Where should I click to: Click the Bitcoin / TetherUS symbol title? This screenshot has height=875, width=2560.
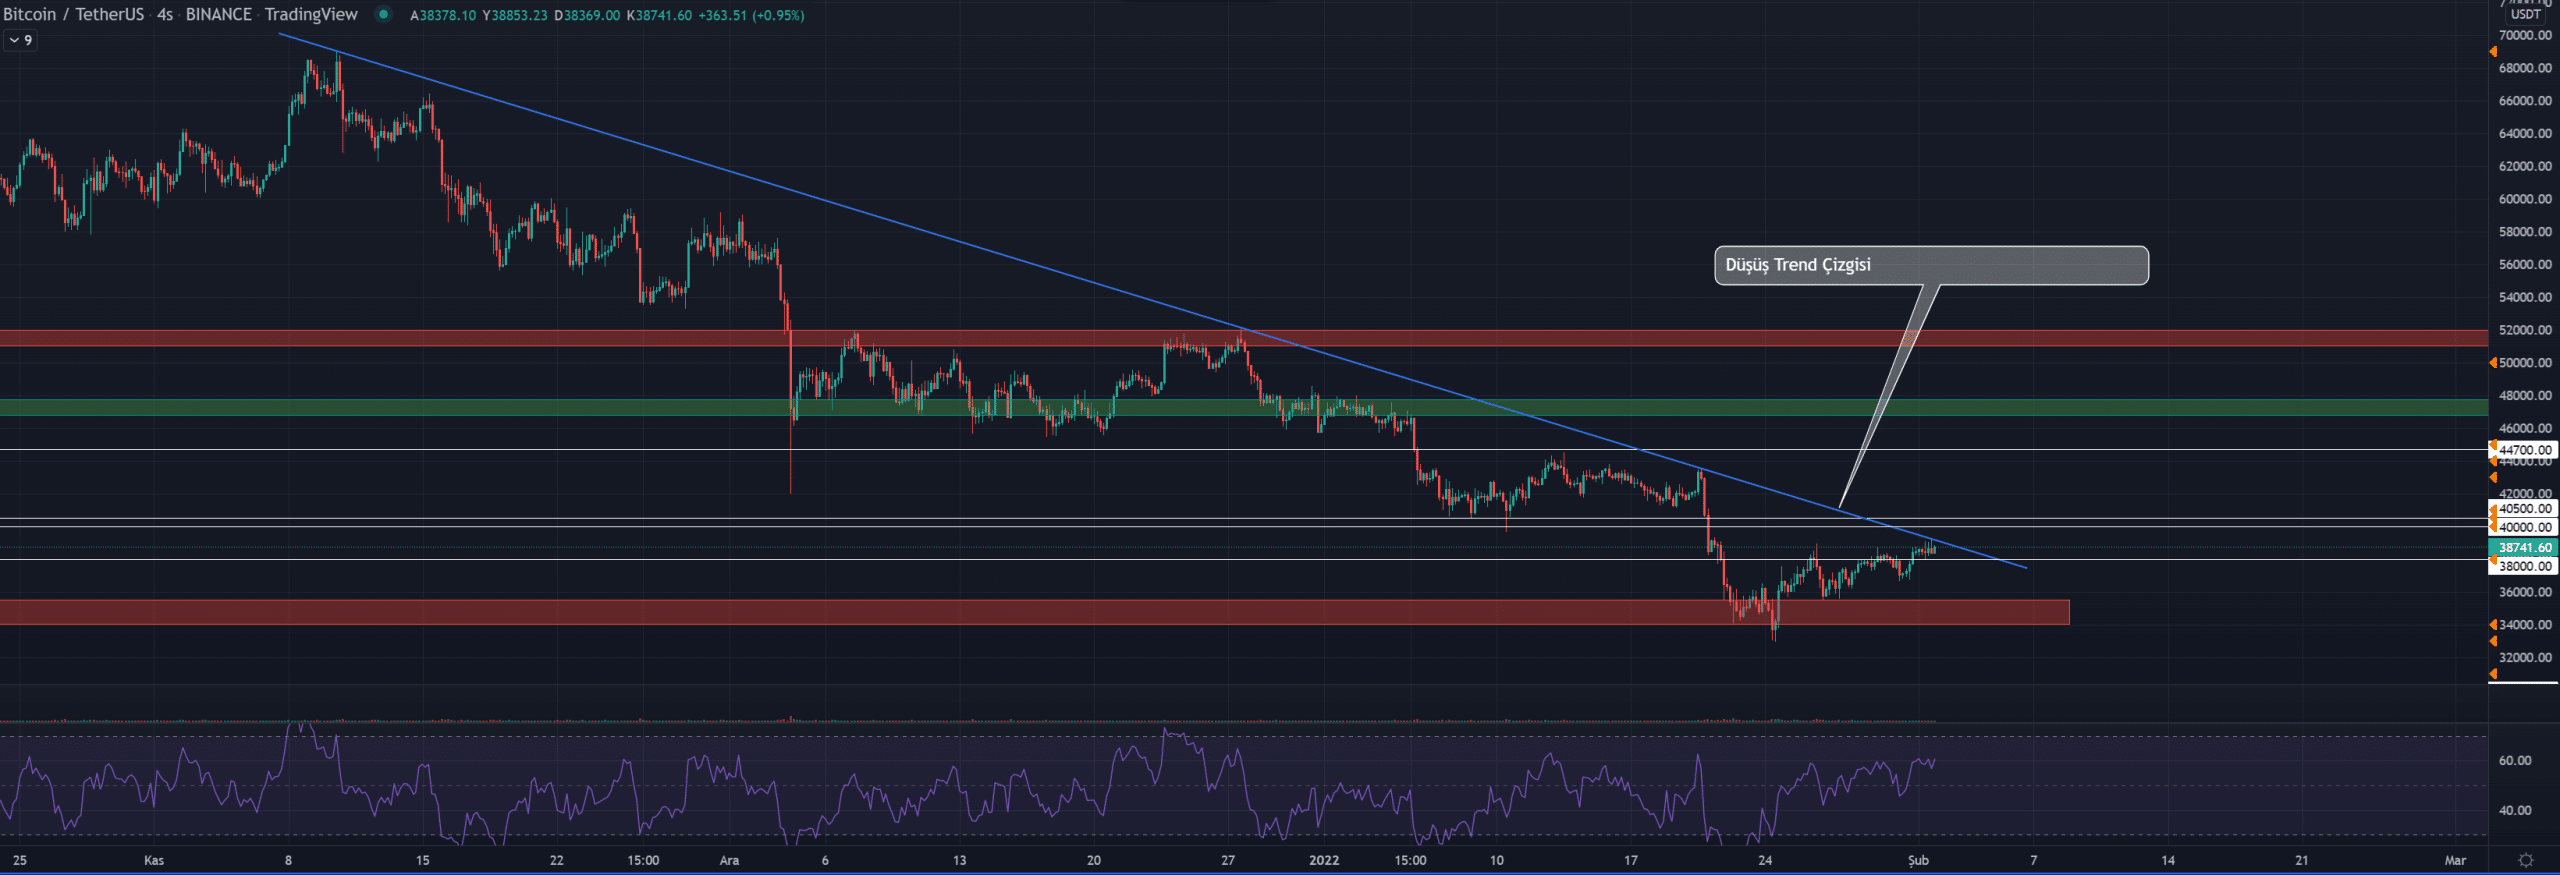pyautogui.click(x=73, y=14)
